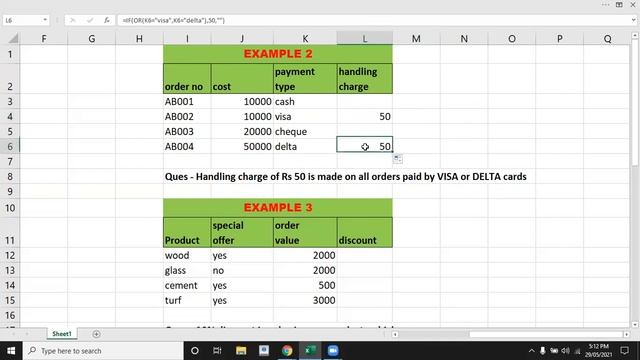The image size is (640, 360).
Task: Select column G header
Action: (91, 39)
